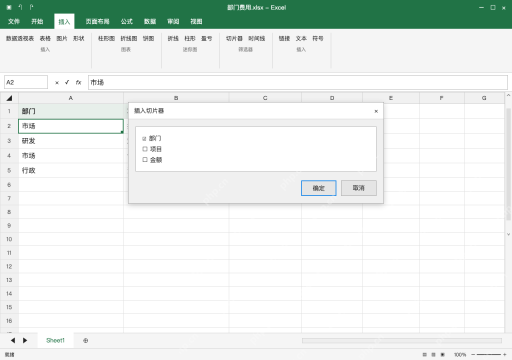512x360 pixels.
Task: Check the 金额 checkbox in slicer dialog
Action: point(145,160)
